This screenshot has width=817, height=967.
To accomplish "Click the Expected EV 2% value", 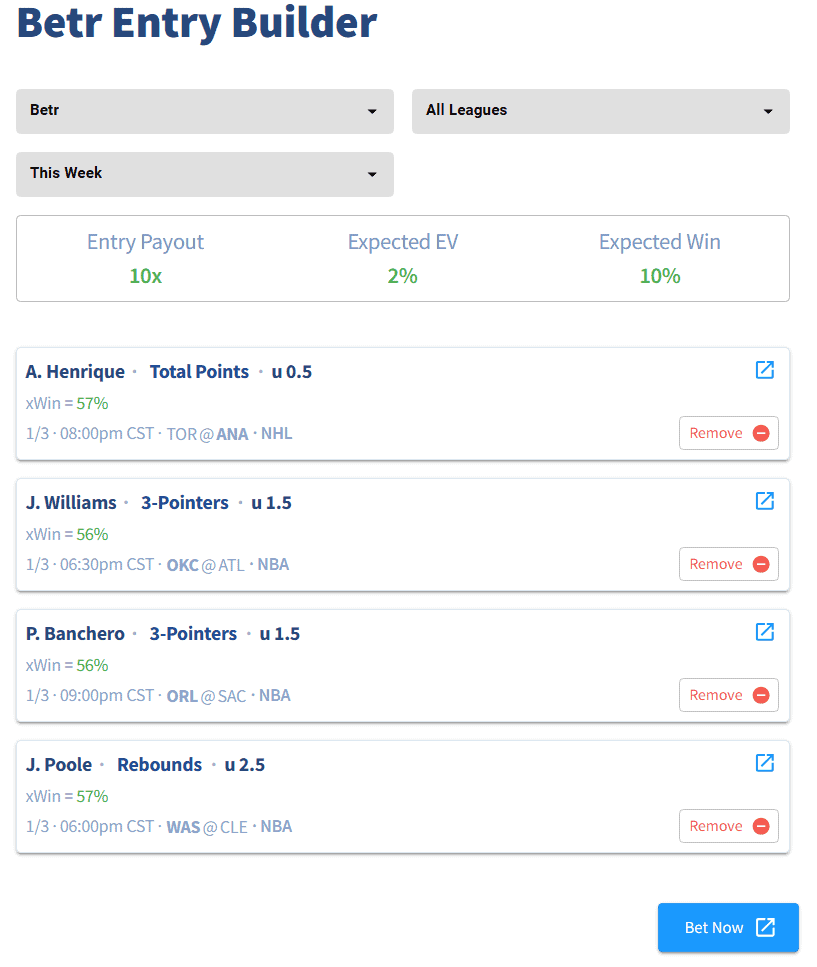I will coord(403,276).
